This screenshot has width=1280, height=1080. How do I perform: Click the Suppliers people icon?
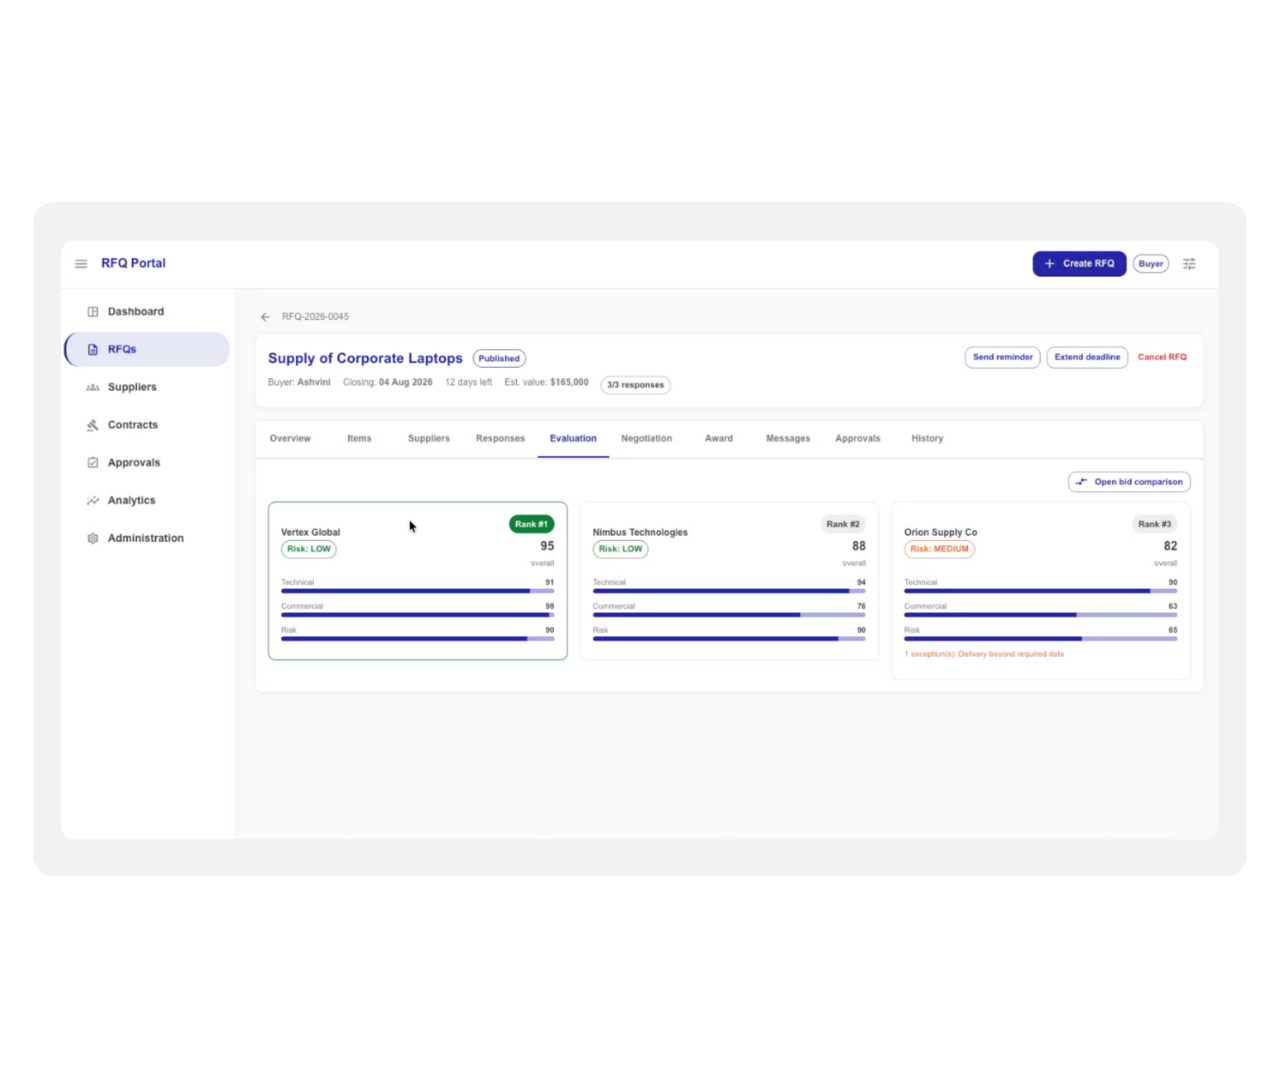93,388
